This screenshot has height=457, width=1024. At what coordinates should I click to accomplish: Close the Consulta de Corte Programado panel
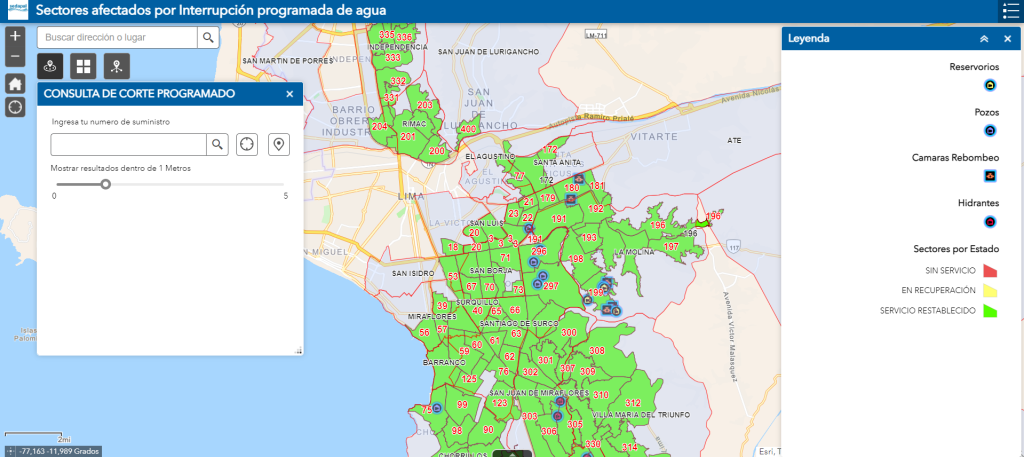pyautogui.click(x=289, y=94)
